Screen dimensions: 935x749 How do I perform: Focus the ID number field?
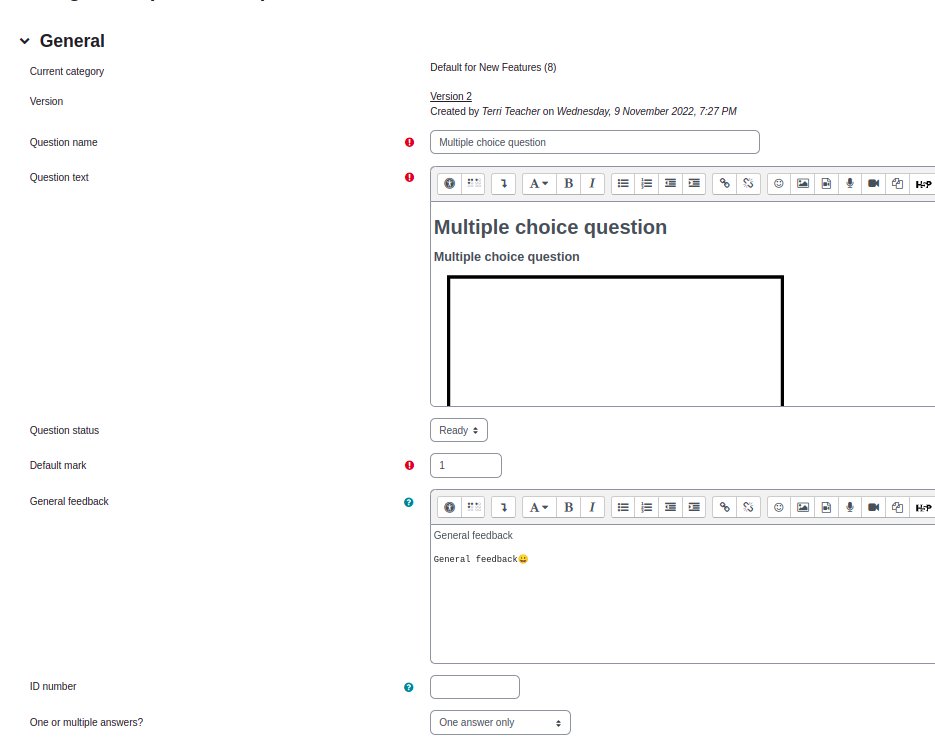[x=475, y=687]
